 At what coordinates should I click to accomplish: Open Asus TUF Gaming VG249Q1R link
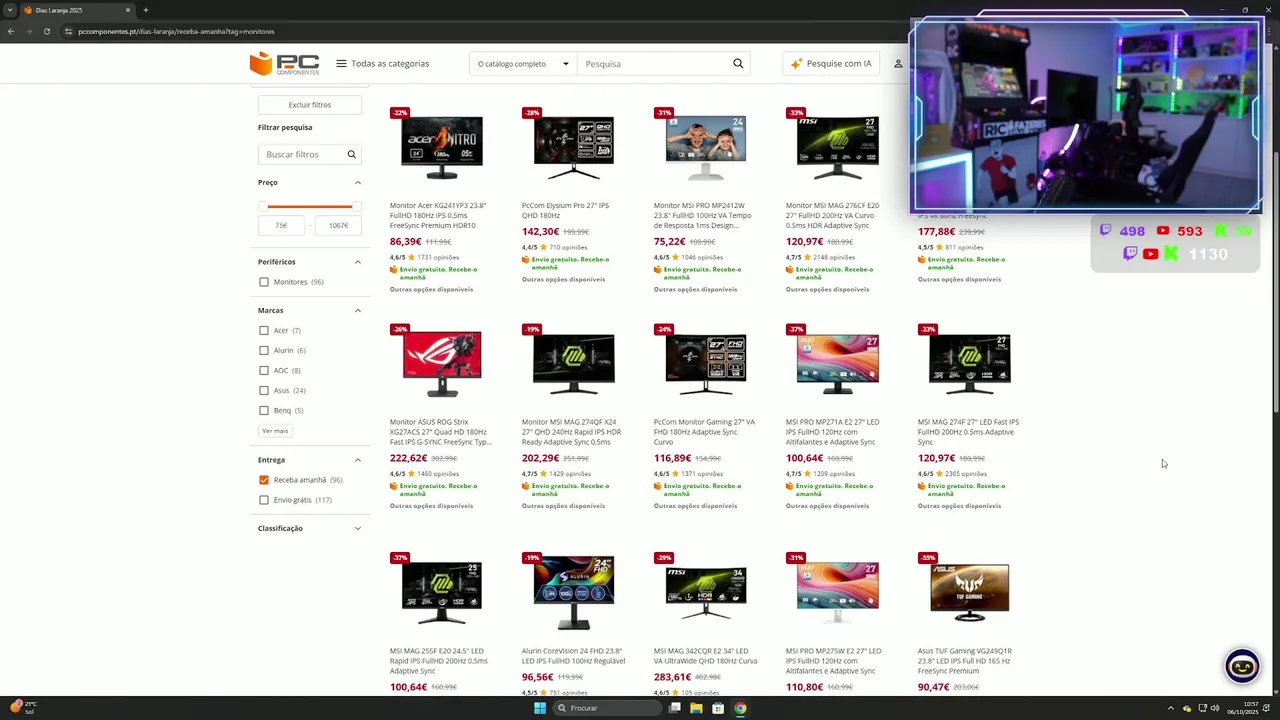(966, 660)
